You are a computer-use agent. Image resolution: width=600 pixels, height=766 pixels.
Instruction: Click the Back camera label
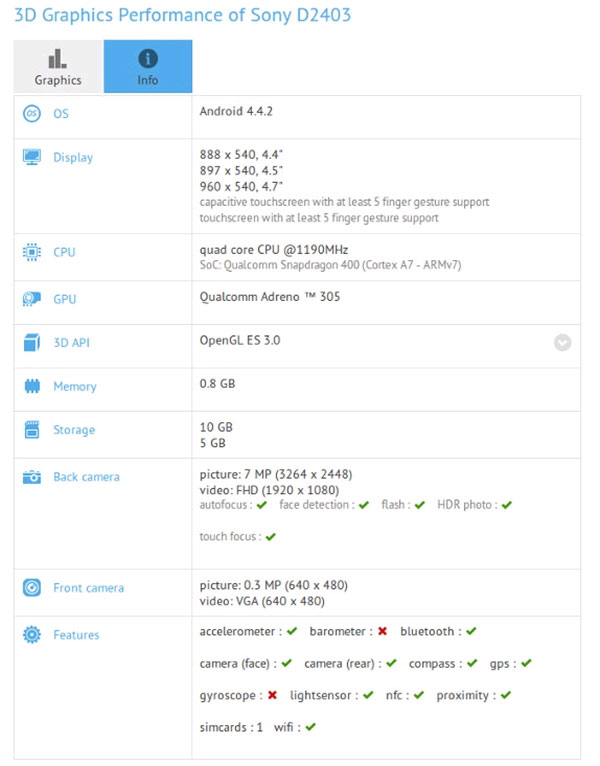click(x=86, y=477)
